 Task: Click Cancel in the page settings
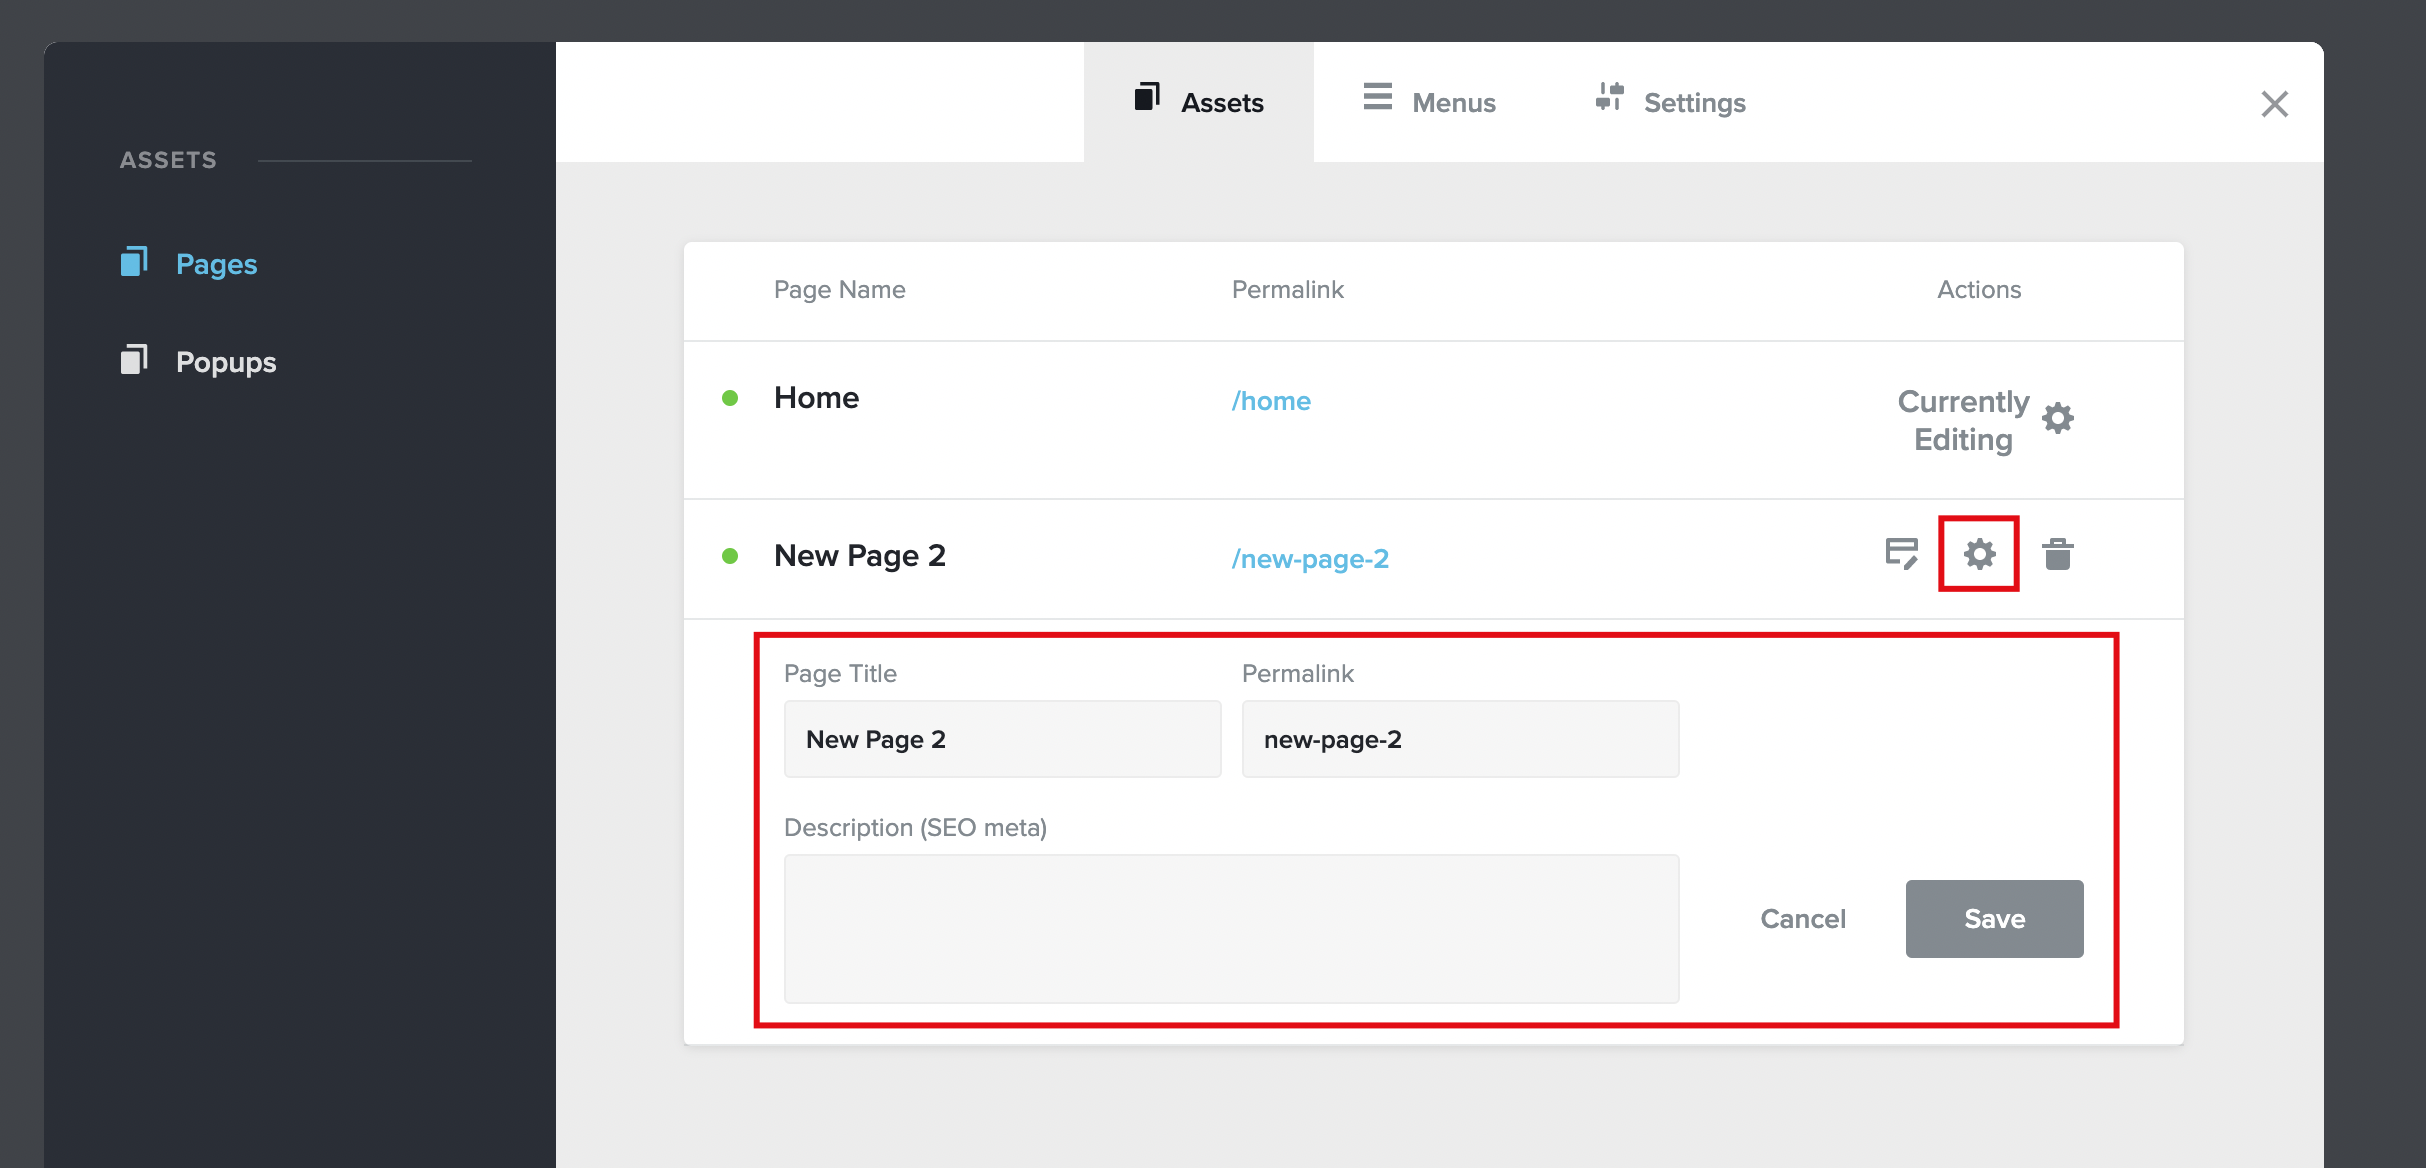(x=1802, y=919)
